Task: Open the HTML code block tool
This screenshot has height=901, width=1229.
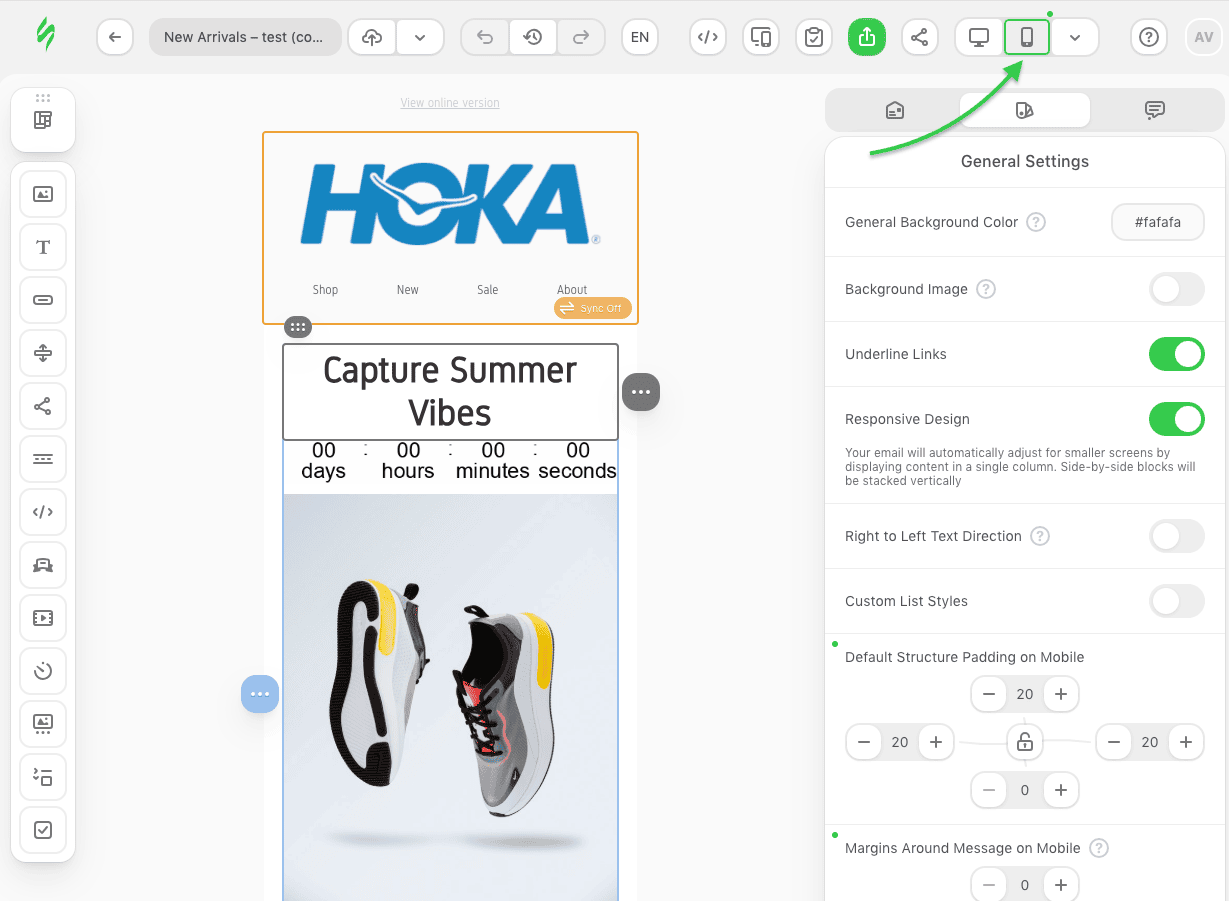Action: (42, 512)
